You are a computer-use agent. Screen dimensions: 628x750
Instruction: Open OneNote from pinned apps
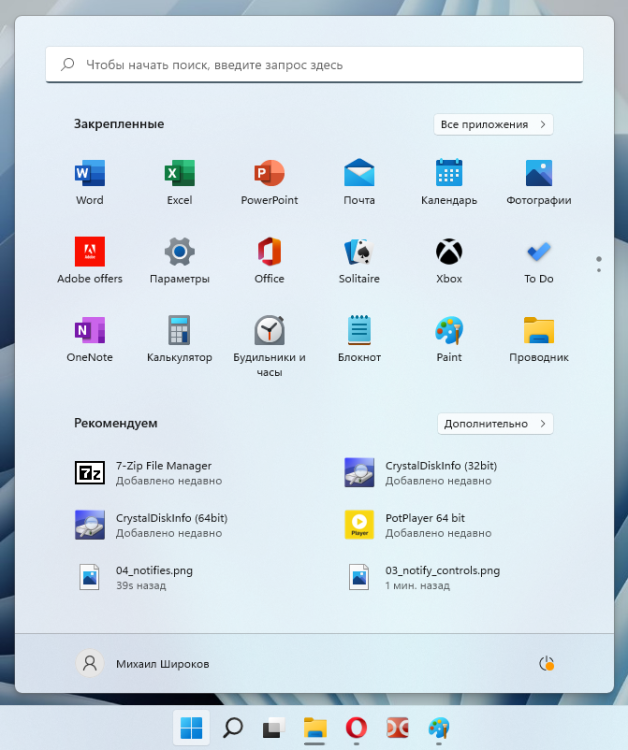coord(89,339)
